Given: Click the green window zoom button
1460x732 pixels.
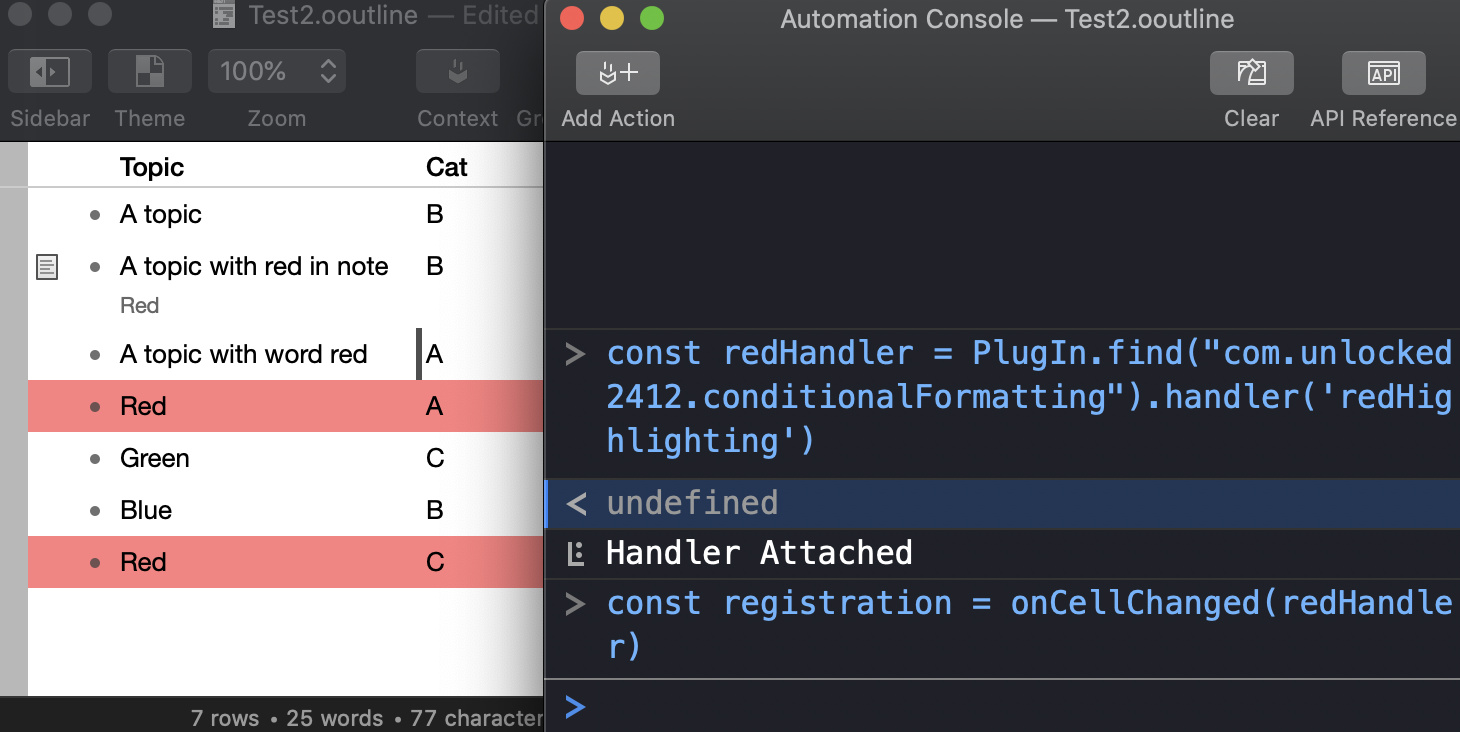Looking at the screenshot, I should tap(652, 18).
